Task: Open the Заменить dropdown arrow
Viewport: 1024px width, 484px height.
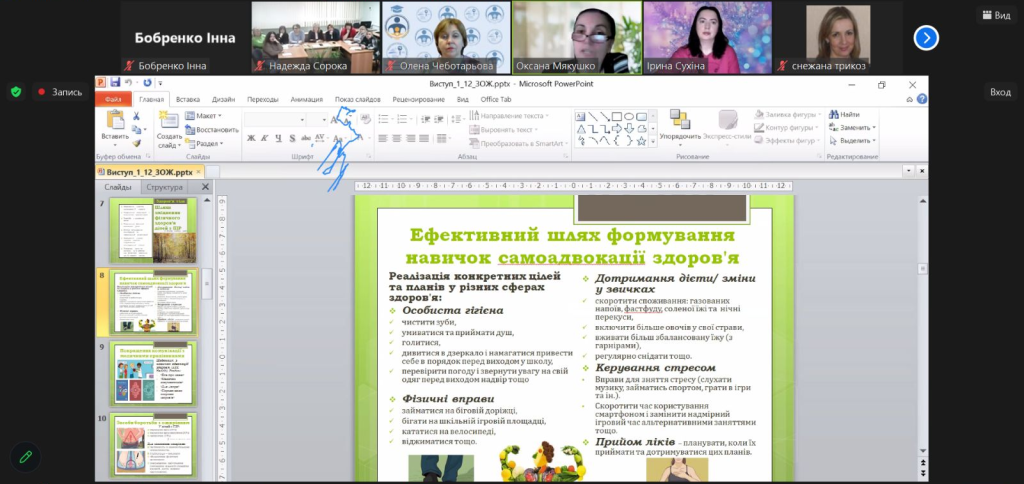Action: pyautogui.click(x=875, y=128)
